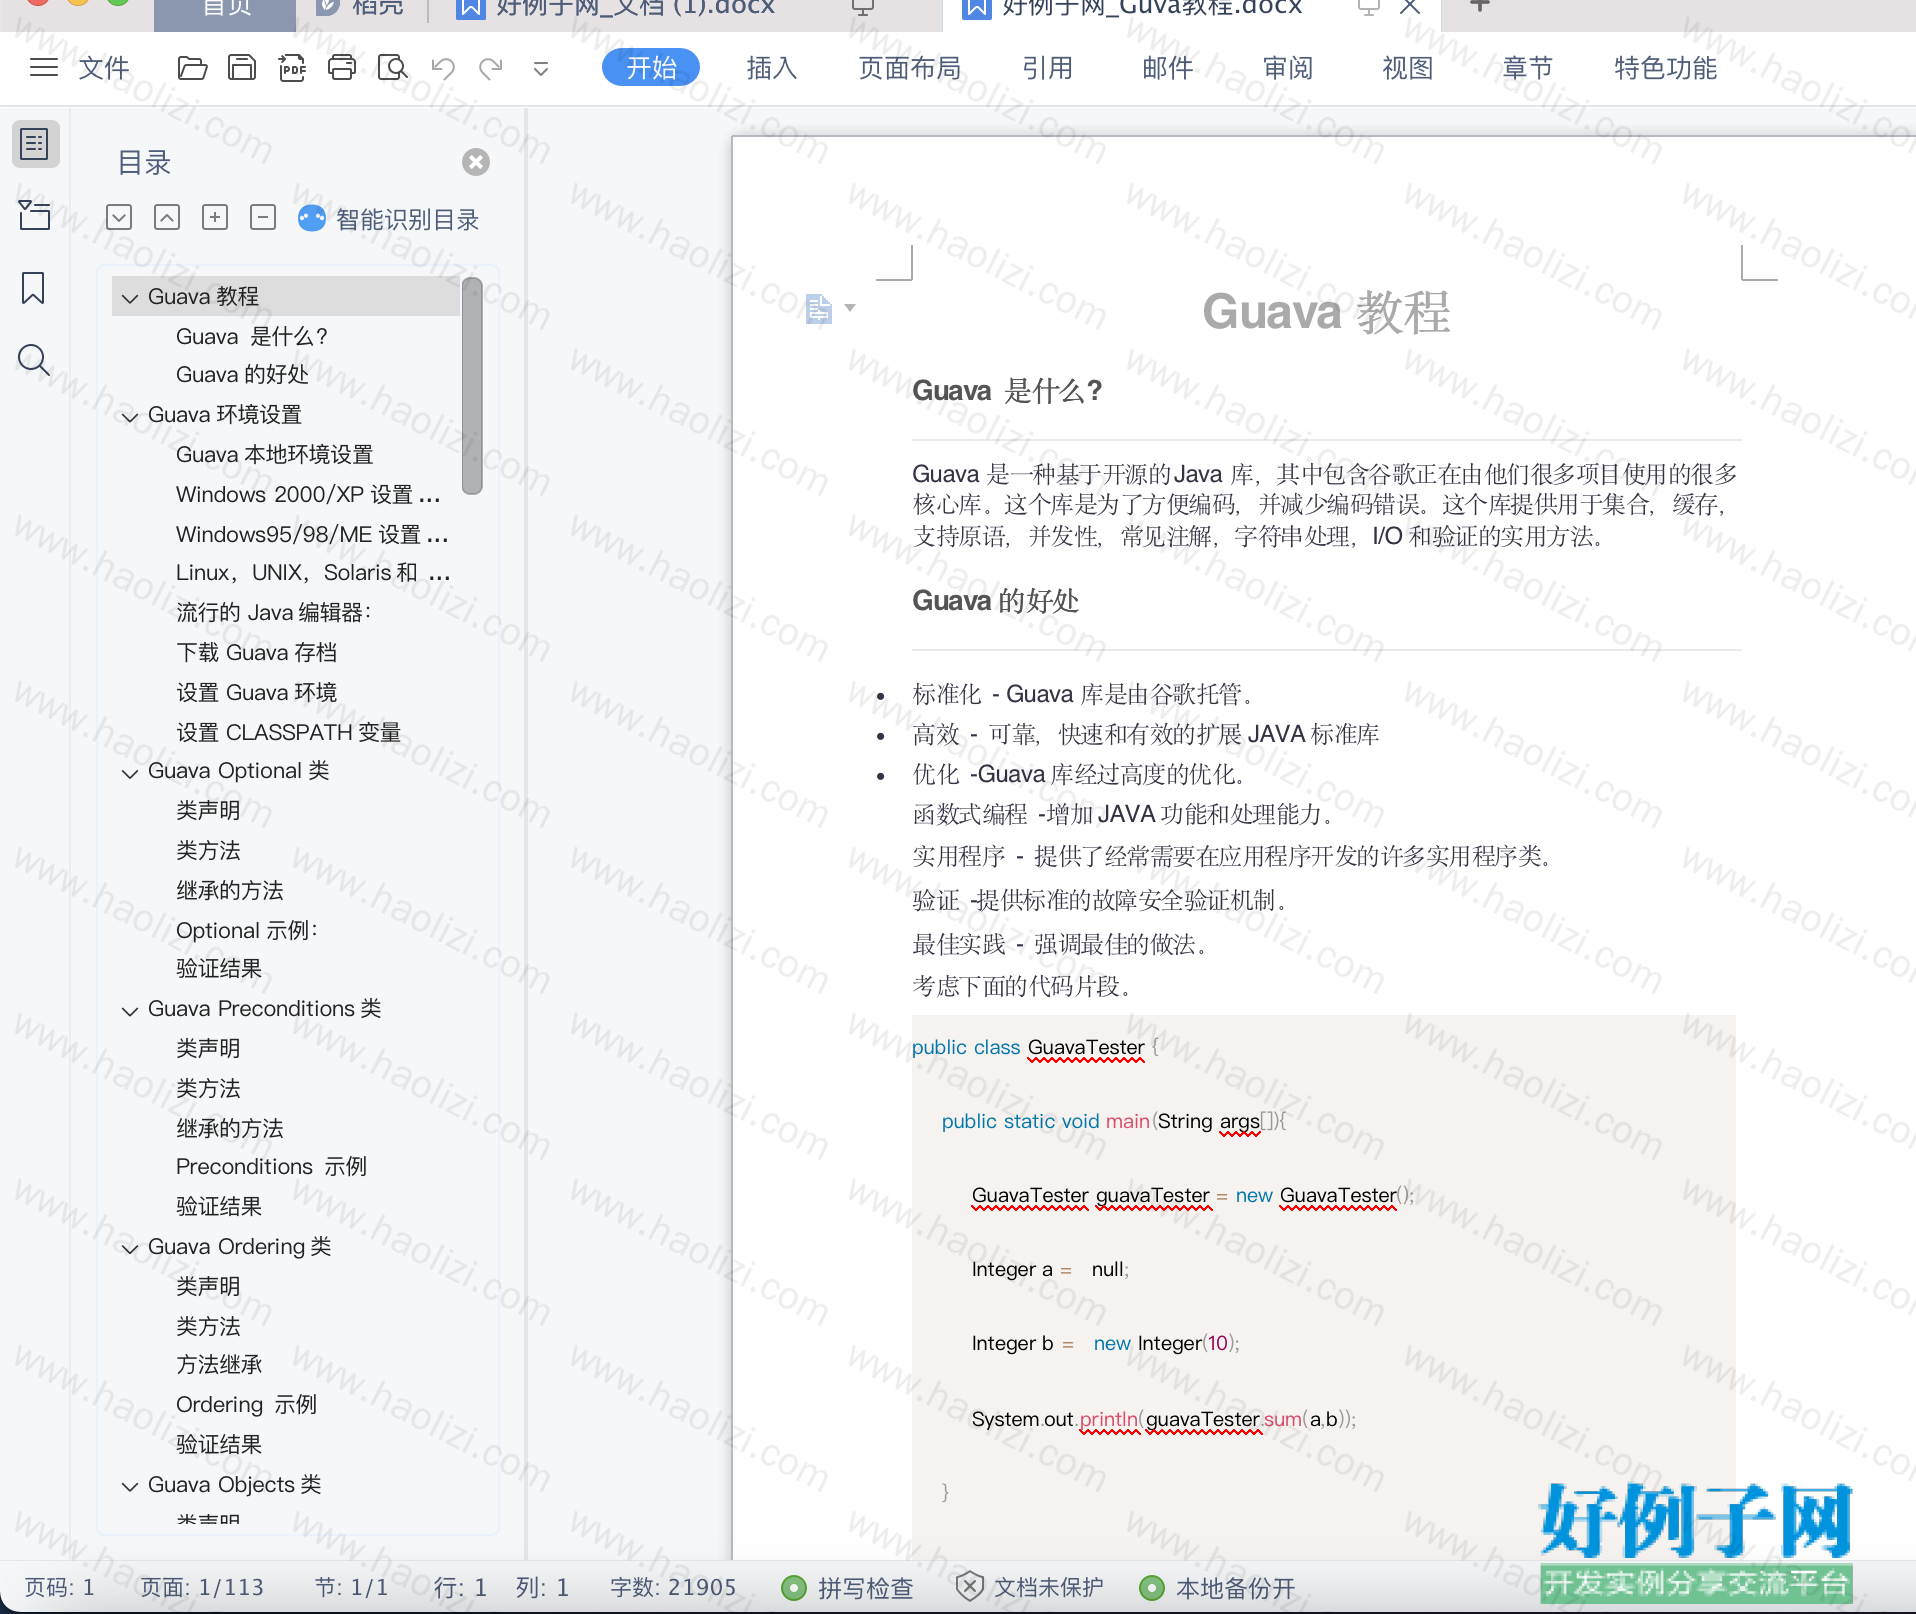Open the 文件 menu
The width and height of the screenshot is (1916, 1614).
coord(104,68)
